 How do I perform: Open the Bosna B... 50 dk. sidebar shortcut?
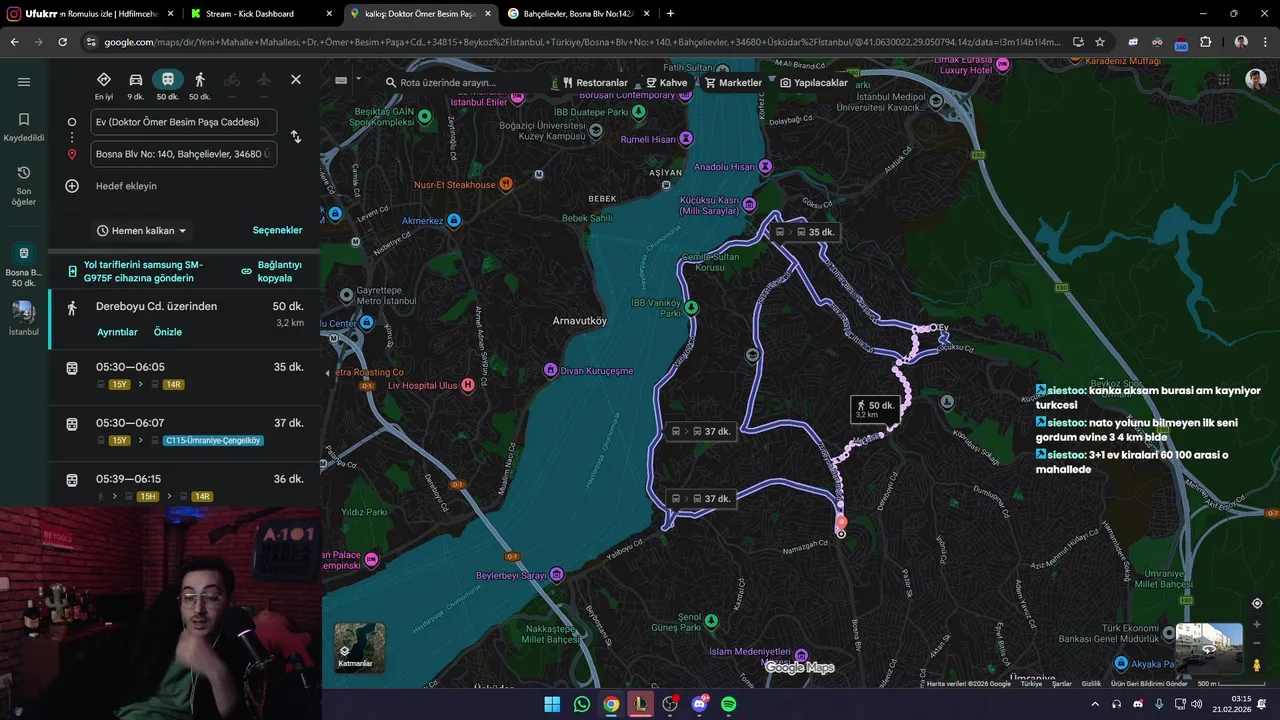[24, 265]
